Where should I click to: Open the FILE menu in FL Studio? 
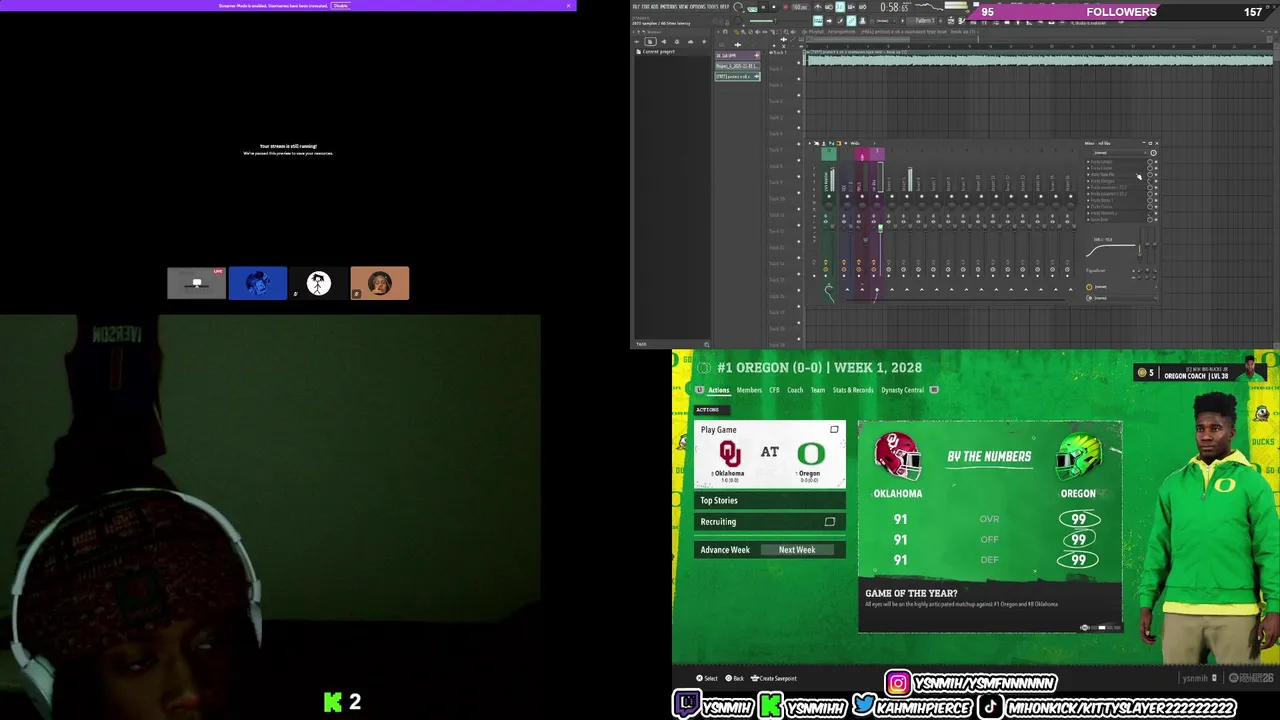[x=636, y=6]
